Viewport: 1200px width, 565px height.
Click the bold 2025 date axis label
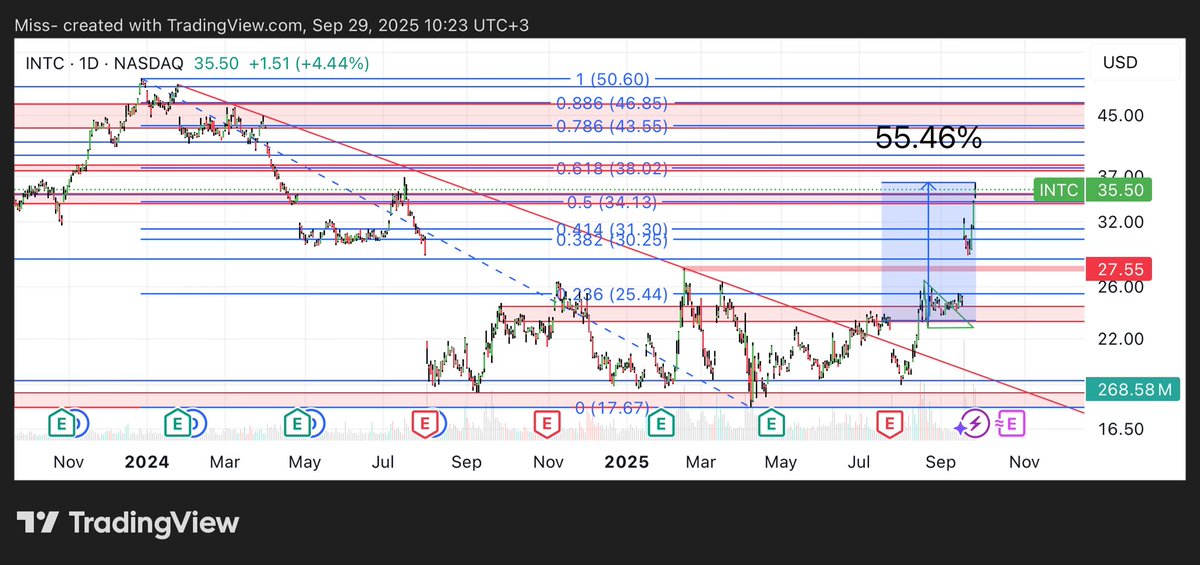[x=627, y=462]
